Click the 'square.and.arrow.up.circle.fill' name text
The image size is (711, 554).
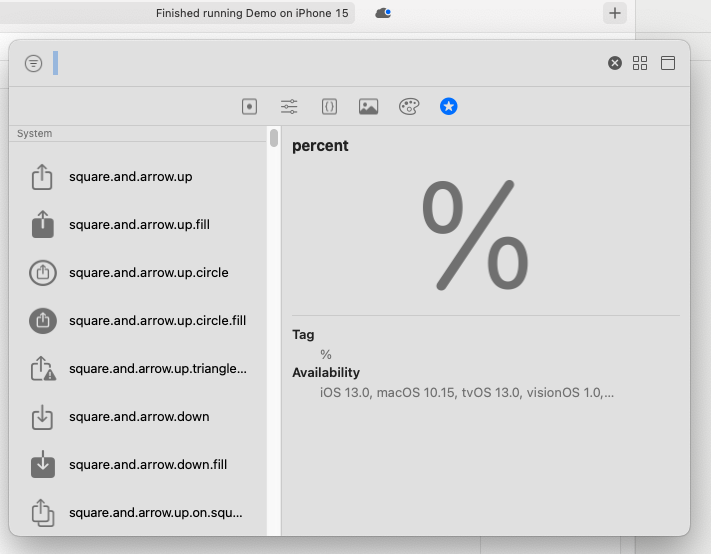[157, 321]
